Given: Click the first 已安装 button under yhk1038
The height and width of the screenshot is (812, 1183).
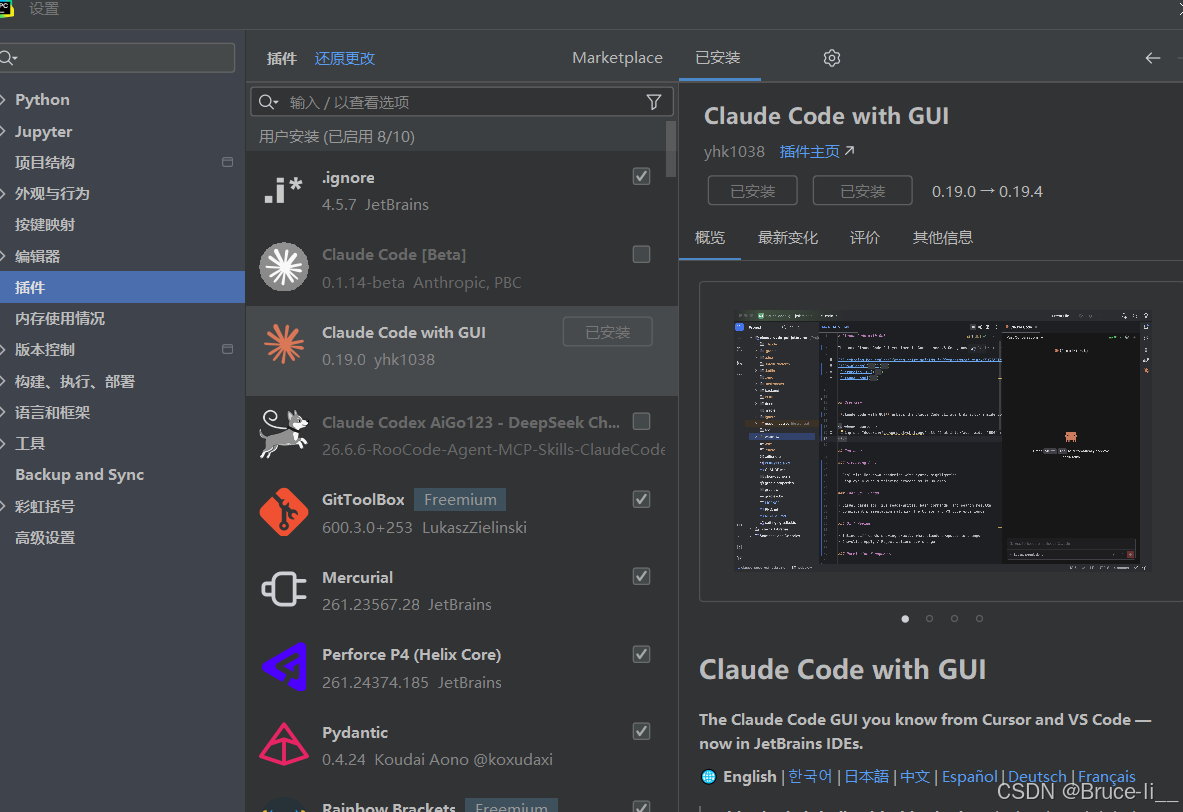Looking at the screenshot, I should [x=752, y=191].
